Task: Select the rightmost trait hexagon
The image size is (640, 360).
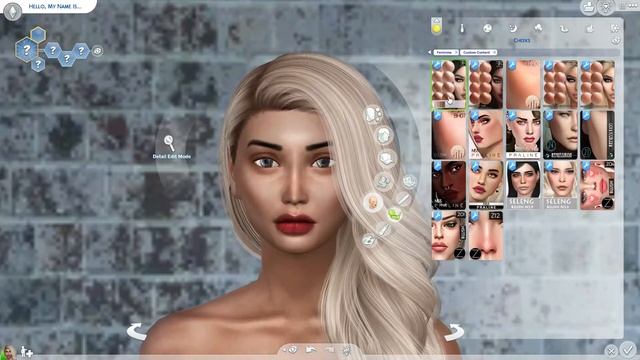Action: coord(81,51)
